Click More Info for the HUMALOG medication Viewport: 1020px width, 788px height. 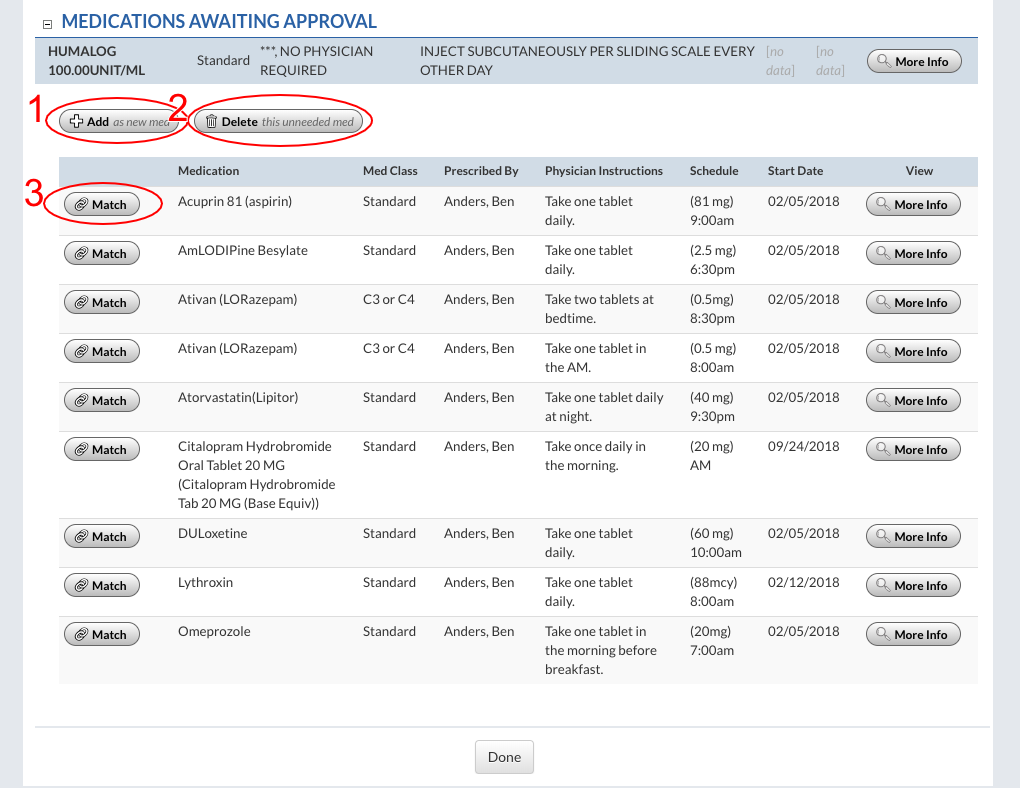[x=913, y=61]
